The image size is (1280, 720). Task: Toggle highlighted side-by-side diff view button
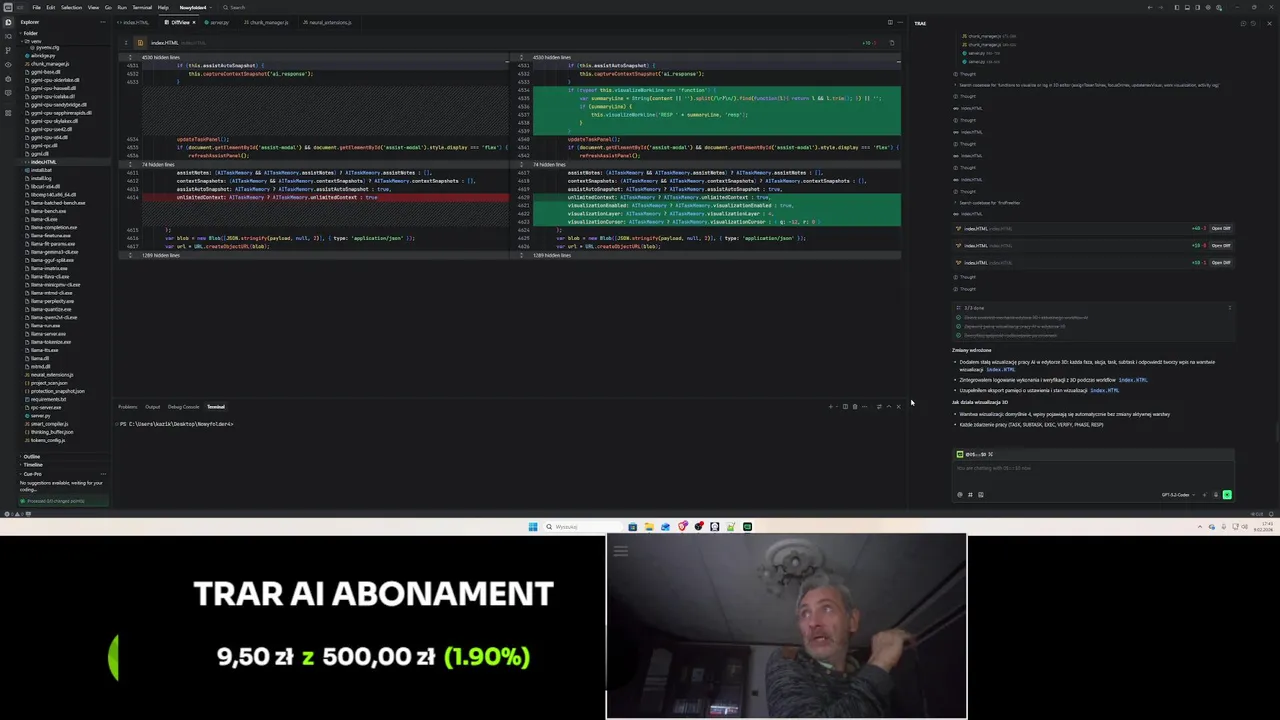pyautogui.click(x=140, y=43)
